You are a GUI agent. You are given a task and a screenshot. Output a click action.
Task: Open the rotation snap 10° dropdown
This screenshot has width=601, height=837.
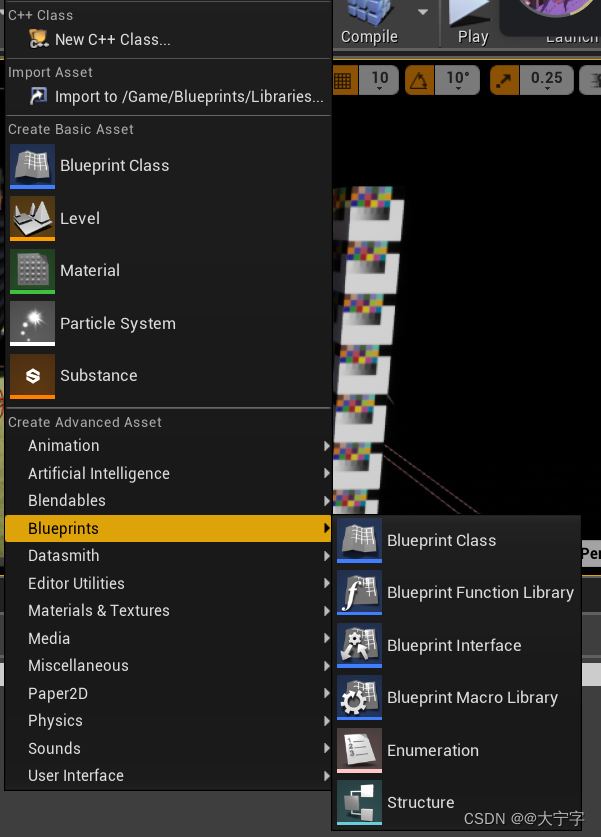point(457,80)
